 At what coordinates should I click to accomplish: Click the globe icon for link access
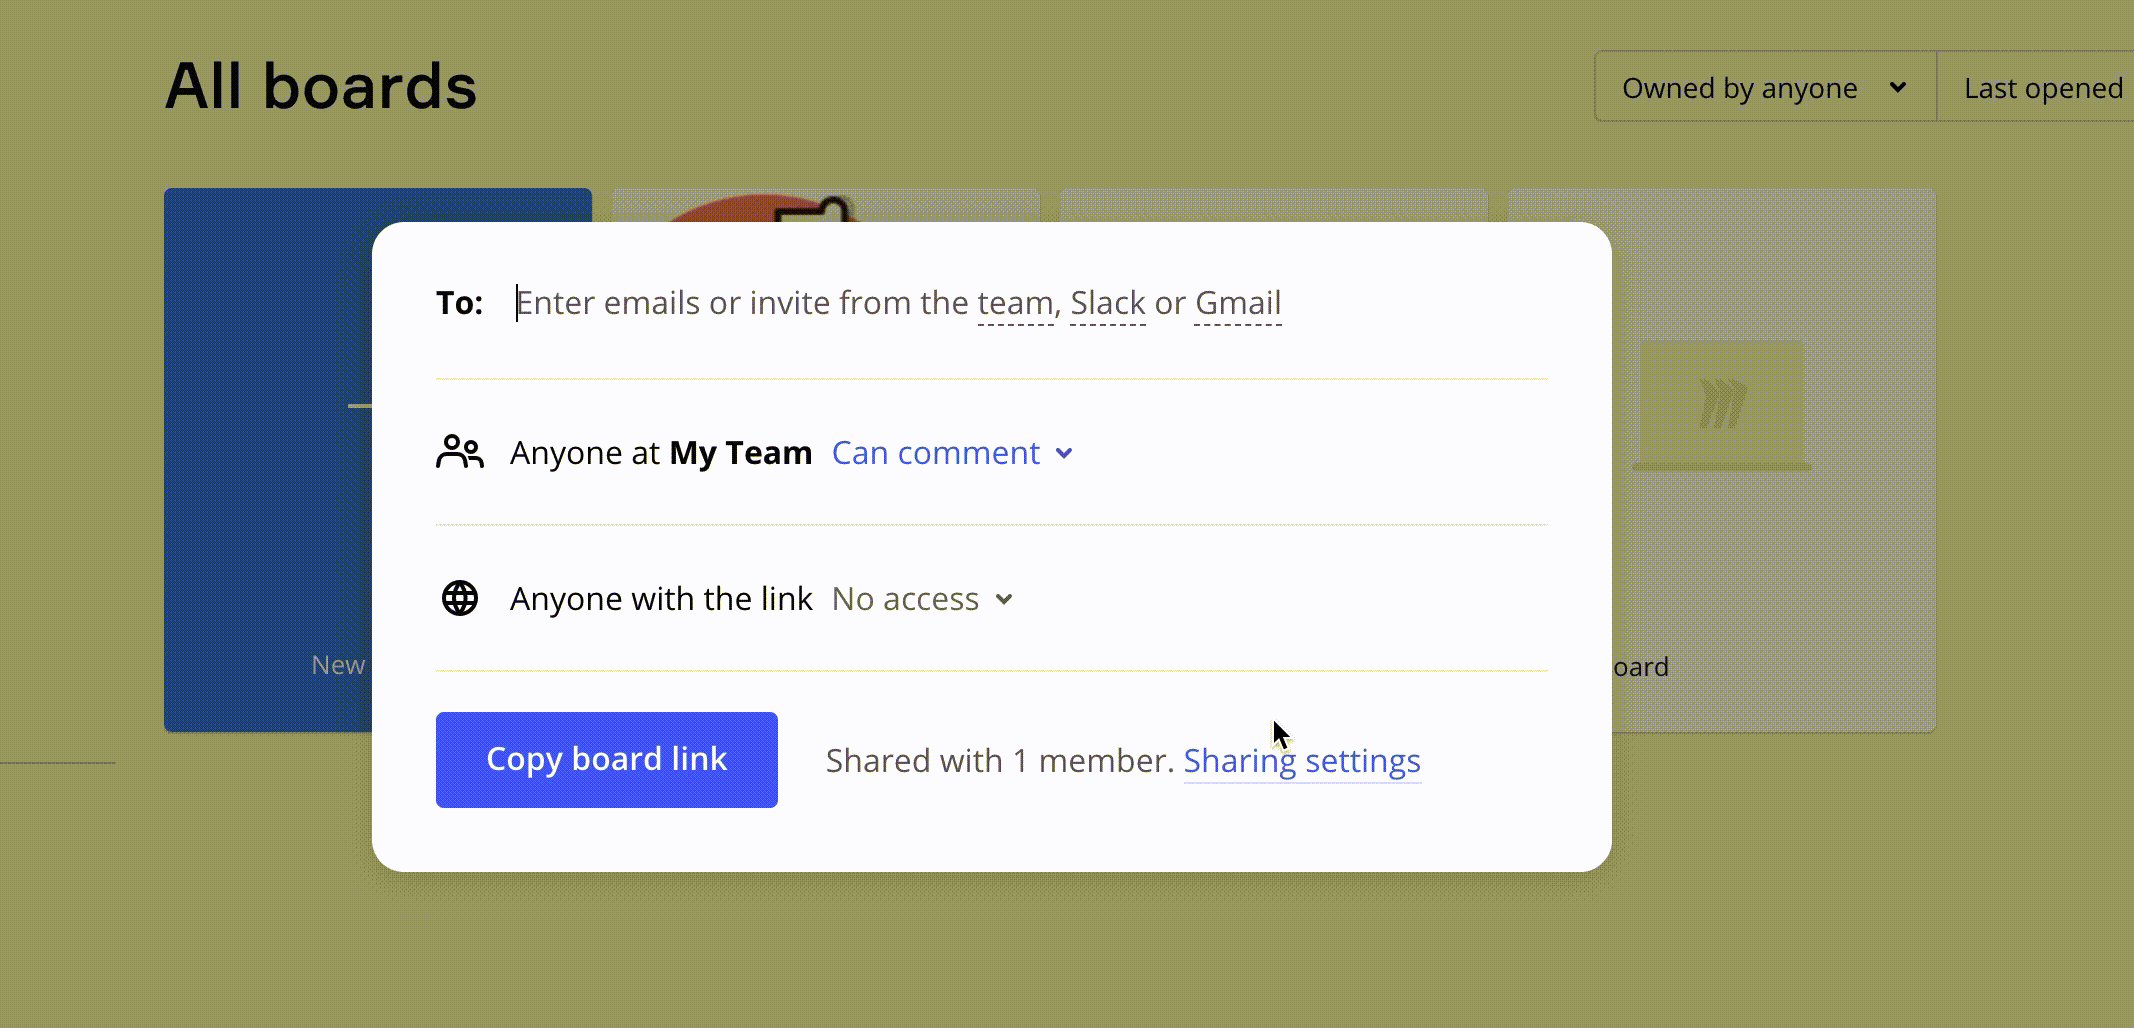click(x=460, y=599)
